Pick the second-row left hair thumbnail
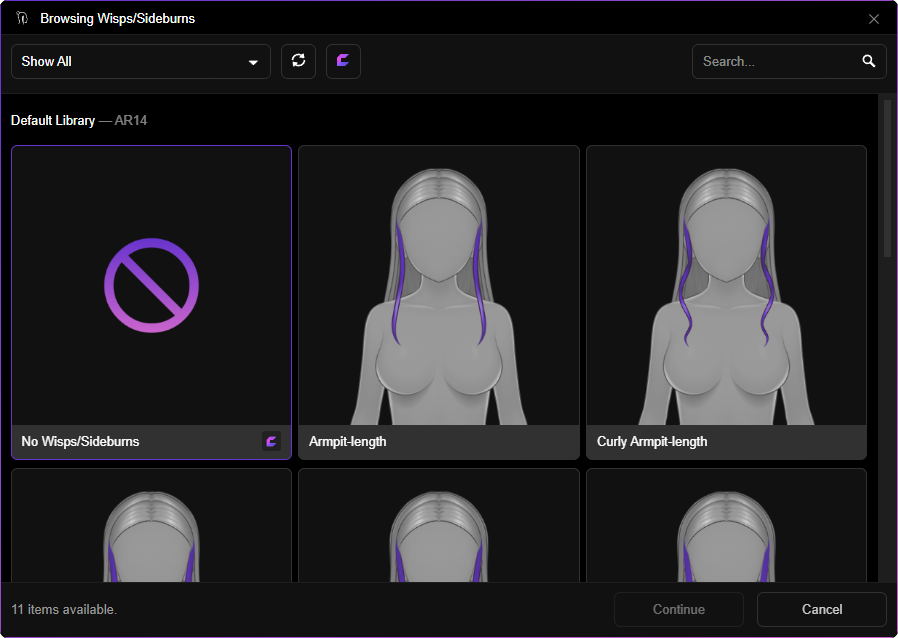The width and height of the screenshot is (898, 638). pyautogui.click(x=151, y=525)
